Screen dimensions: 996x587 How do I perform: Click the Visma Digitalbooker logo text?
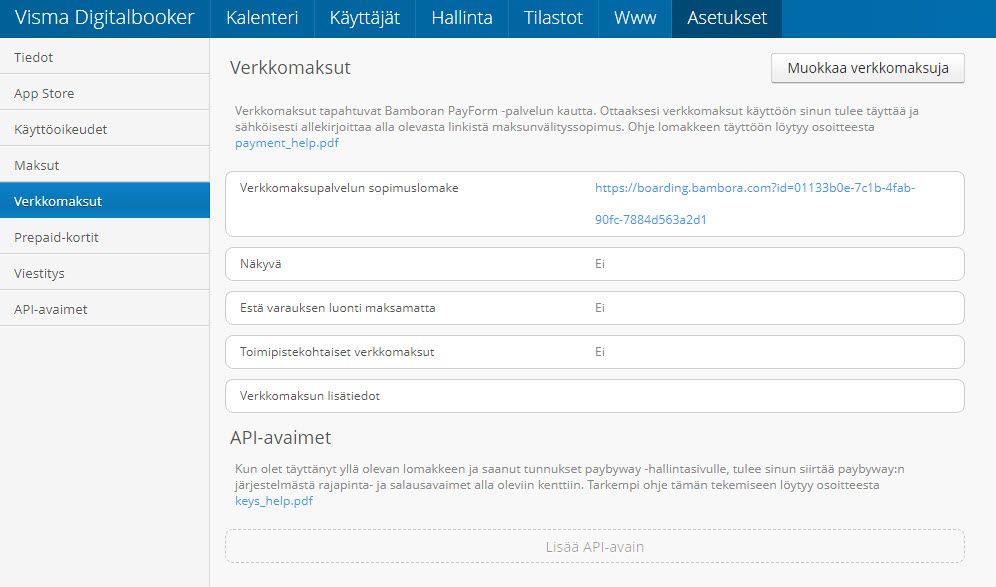click(104, 18)
